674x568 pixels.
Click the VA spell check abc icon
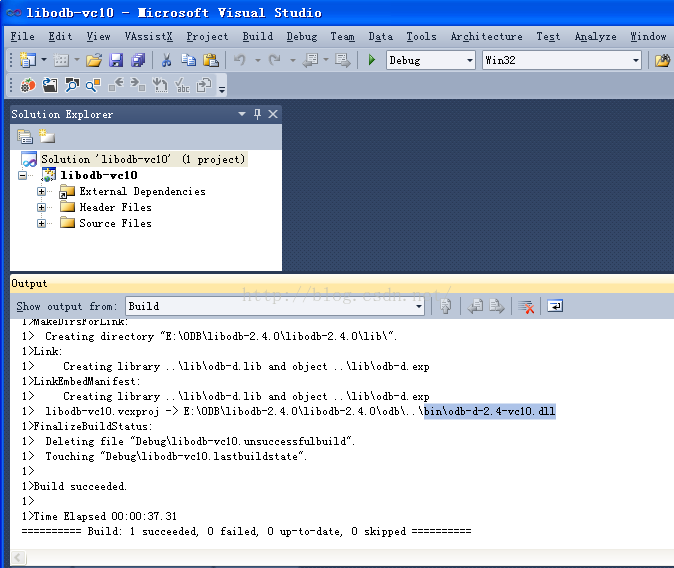tap(182, 85)
